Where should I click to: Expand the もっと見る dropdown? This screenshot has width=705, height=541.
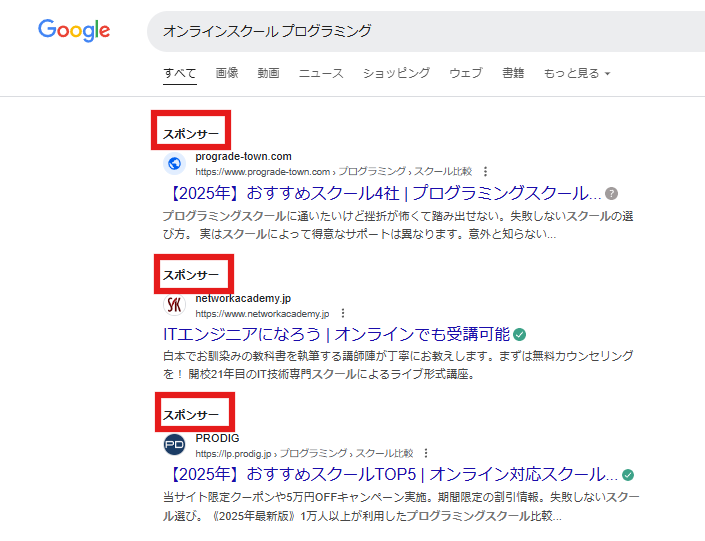pyautogui.click(x=577, y=73)
